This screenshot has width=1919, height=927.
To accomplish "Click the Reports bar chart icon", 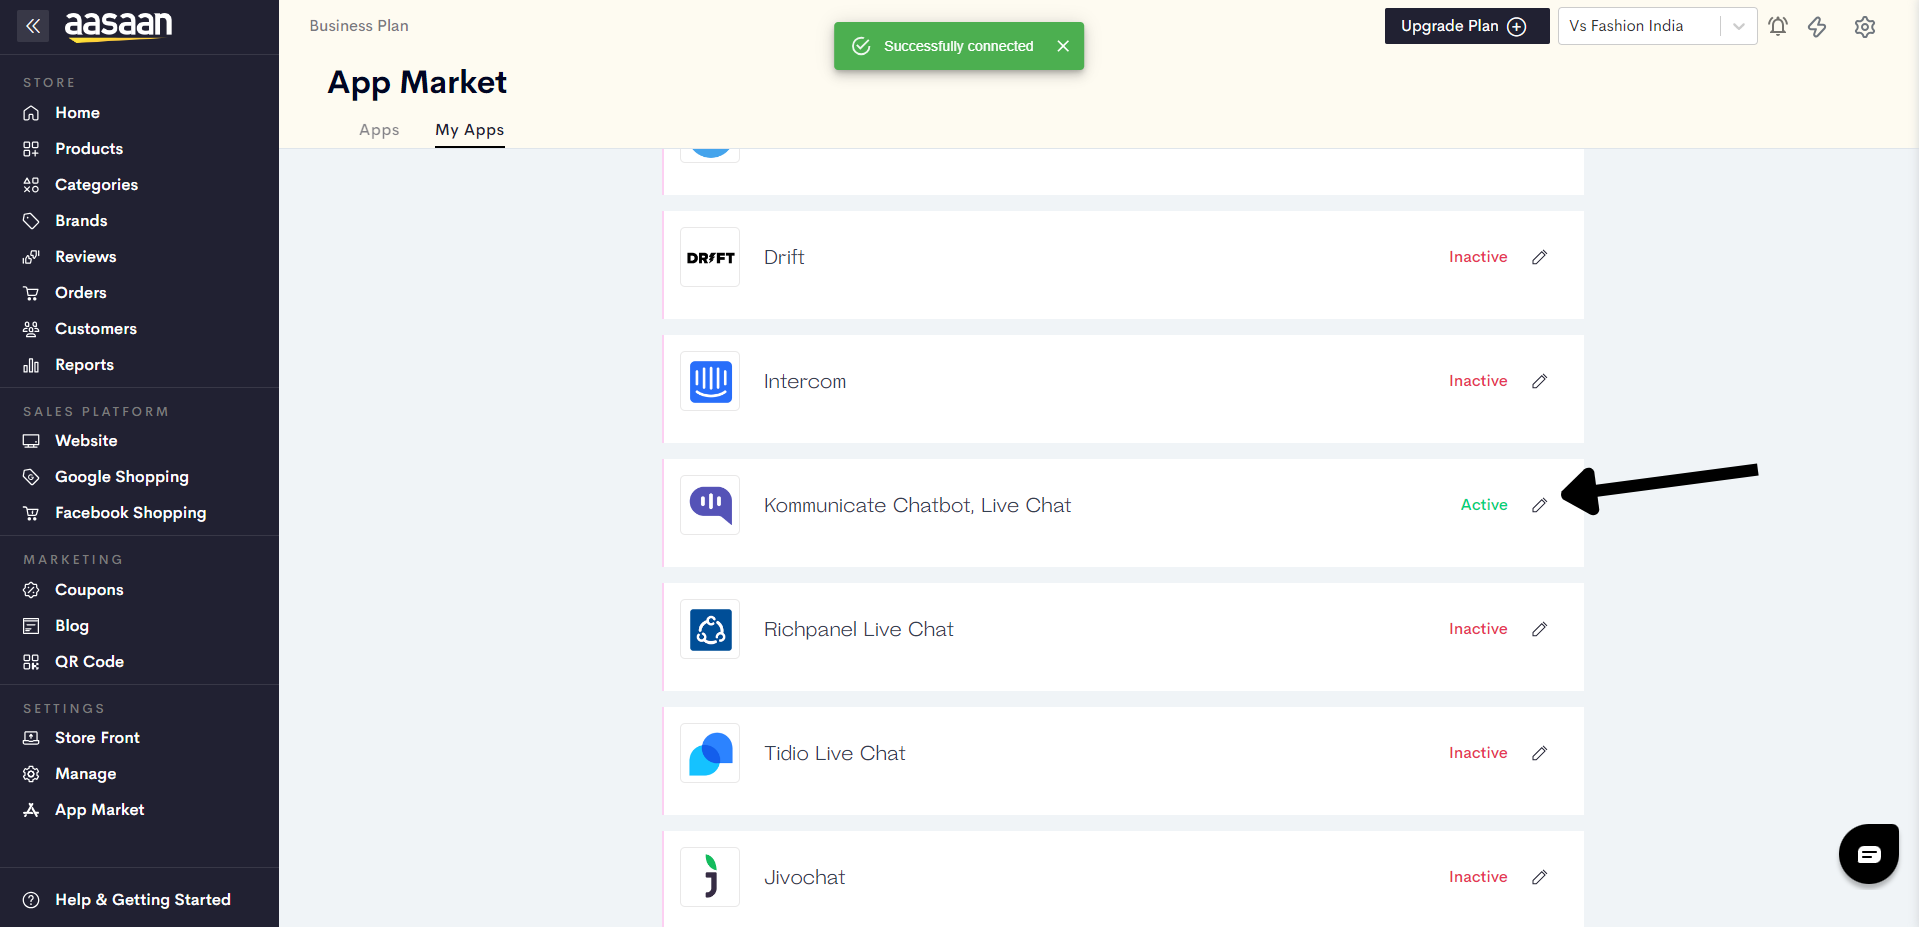I will coord(31,365).
